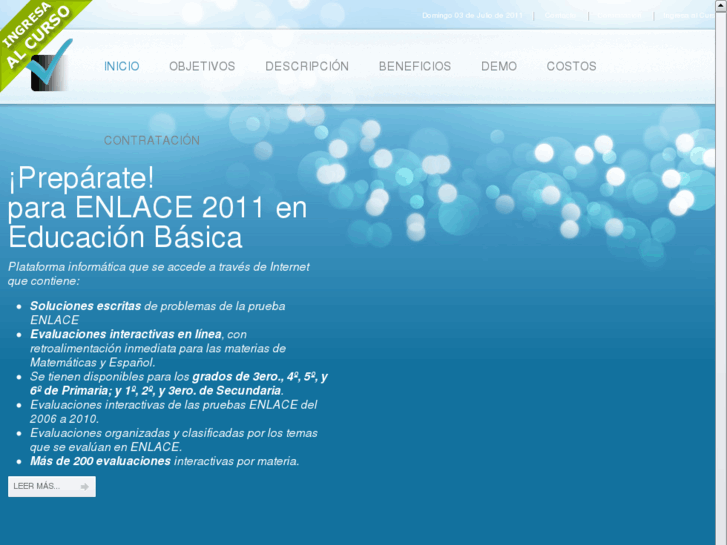
Task: Click the arrow icon on the Leer más button
Action: point(84,487)
